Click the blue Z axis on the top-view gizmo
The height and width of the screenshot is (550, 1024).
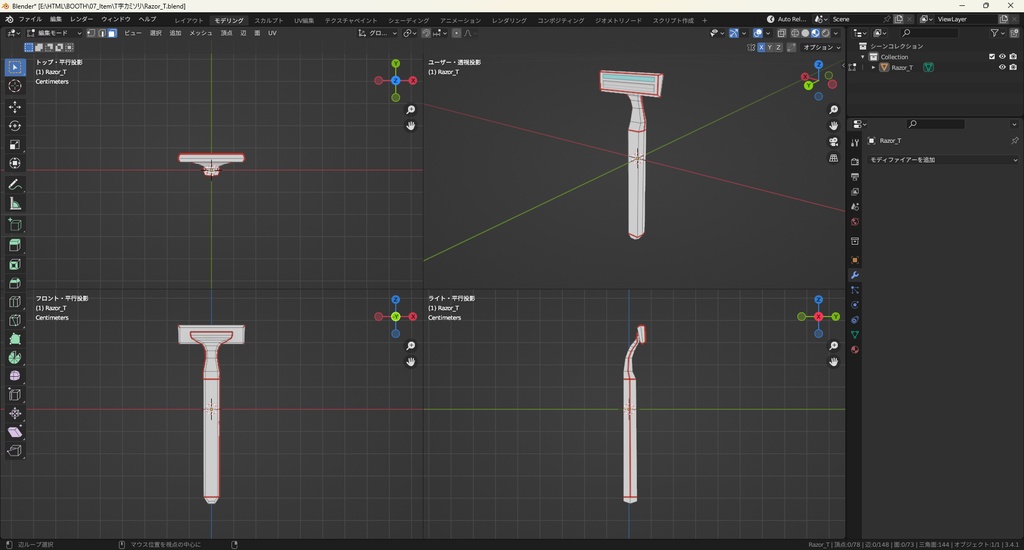[396, 80]
